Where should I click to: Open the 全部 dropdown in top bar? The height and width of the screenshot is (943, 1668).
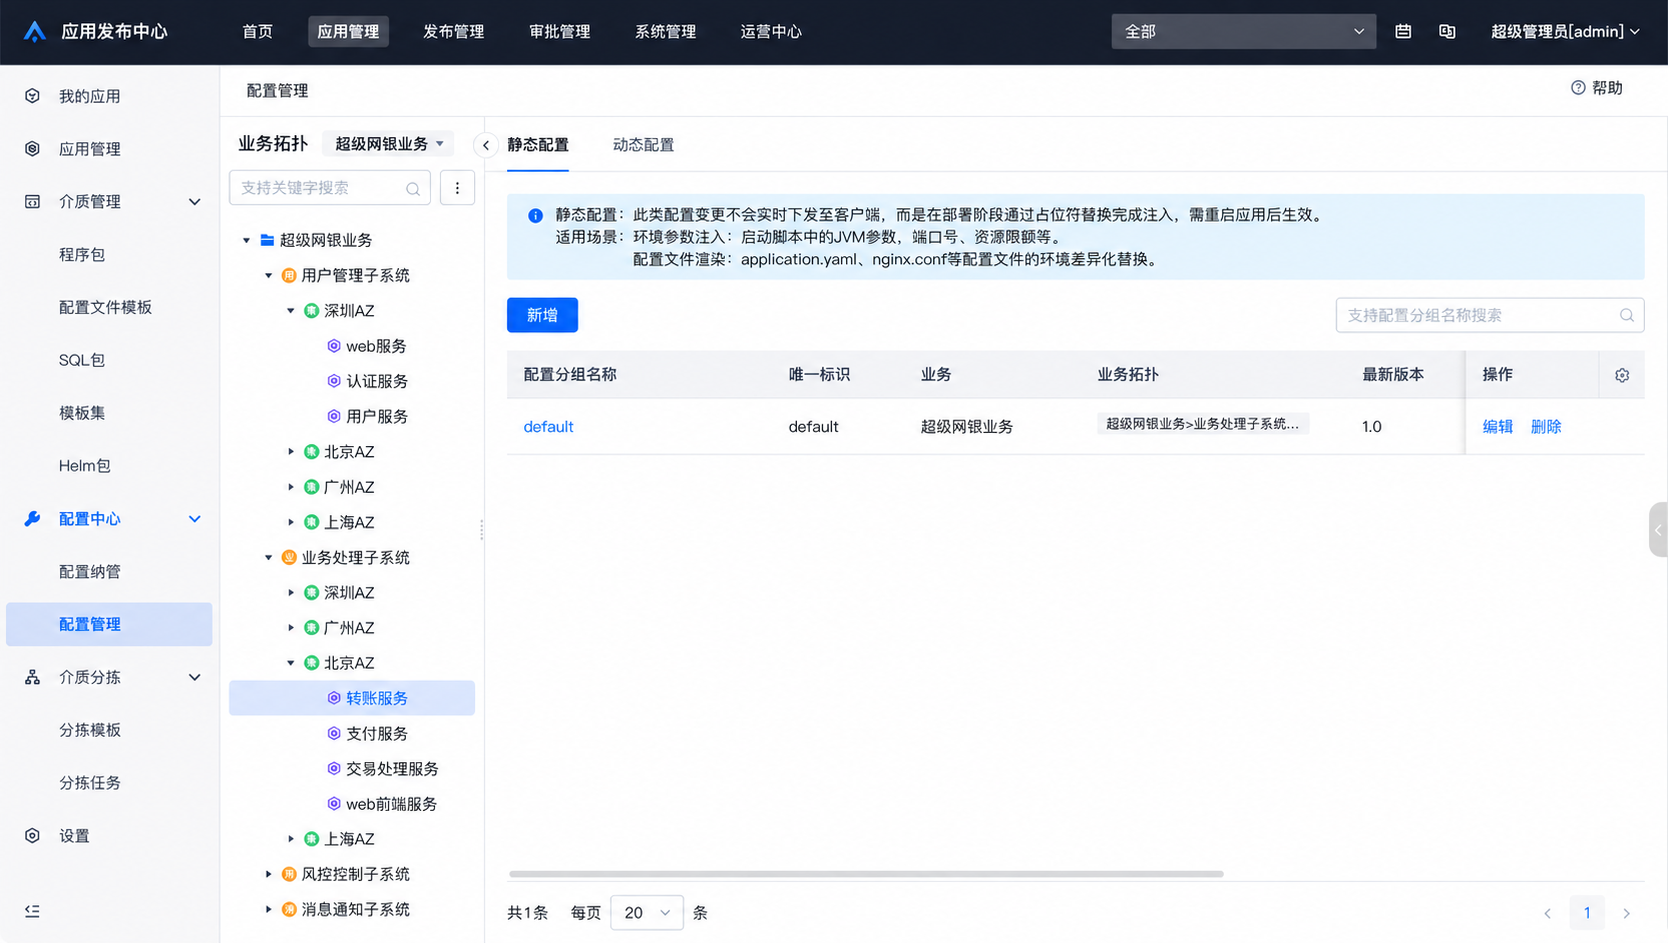point(1243,32)
